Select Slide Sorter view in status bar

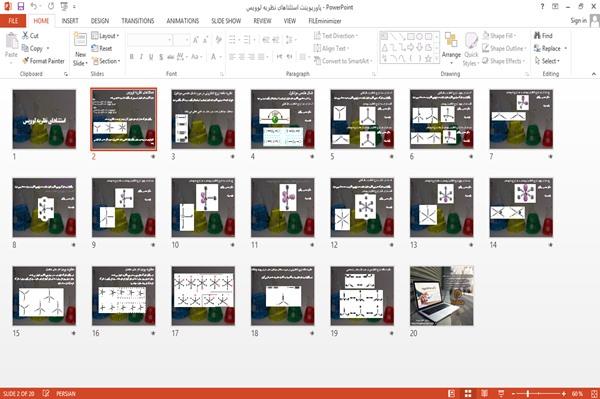(468, 394)
